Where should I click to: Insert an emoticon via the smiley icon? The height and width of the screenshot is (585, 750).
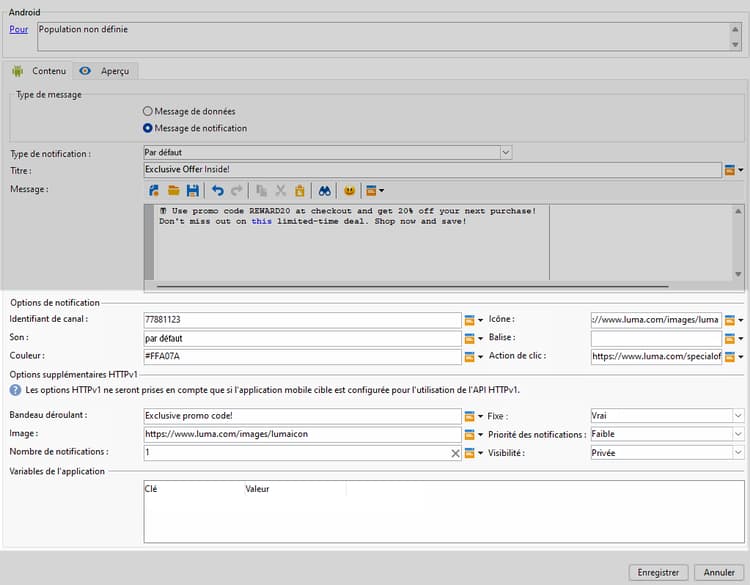350,191
